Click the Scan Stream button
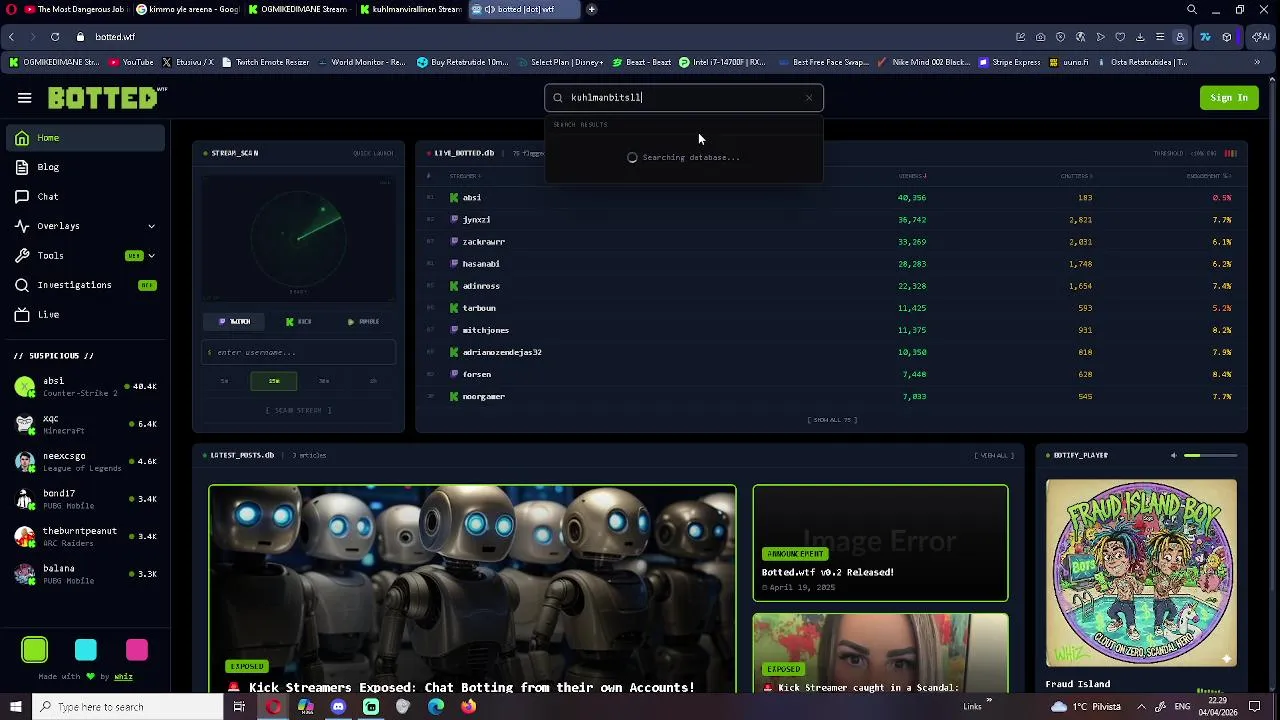 point(298,410)
